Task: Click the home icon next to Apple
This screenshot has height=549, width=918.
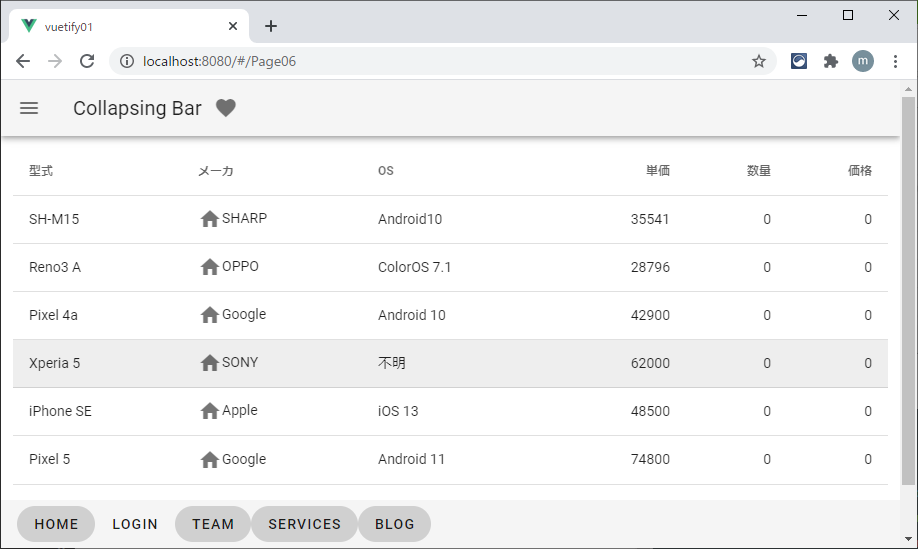Action: pyautogui.click(x=210, y=411)
